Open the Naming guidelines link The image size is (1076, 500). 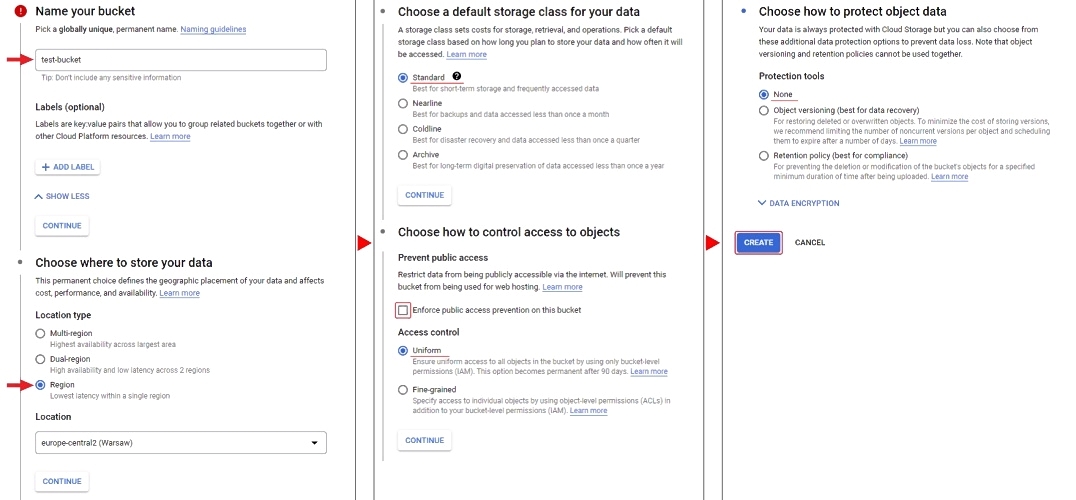point(213,29)
